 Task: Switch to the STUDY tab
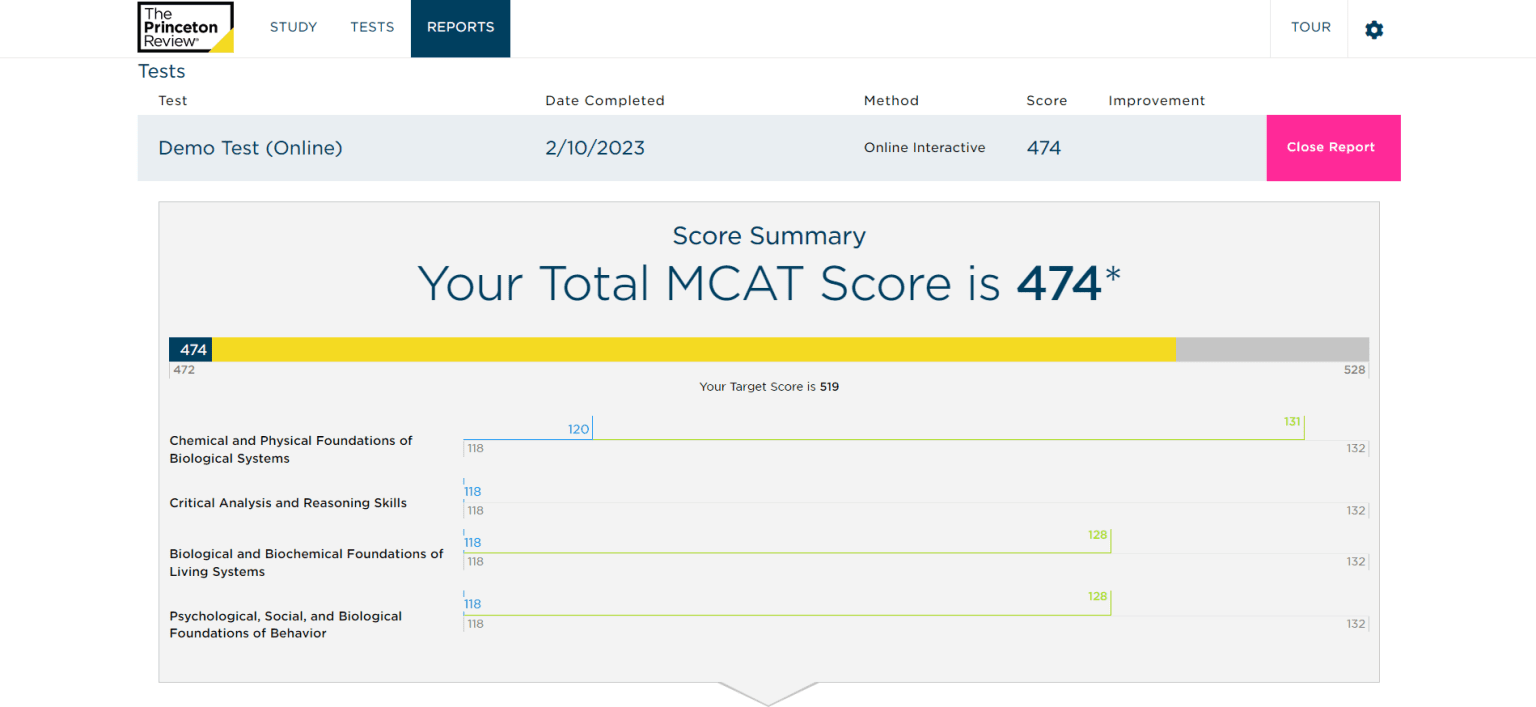tap(293, 27)
